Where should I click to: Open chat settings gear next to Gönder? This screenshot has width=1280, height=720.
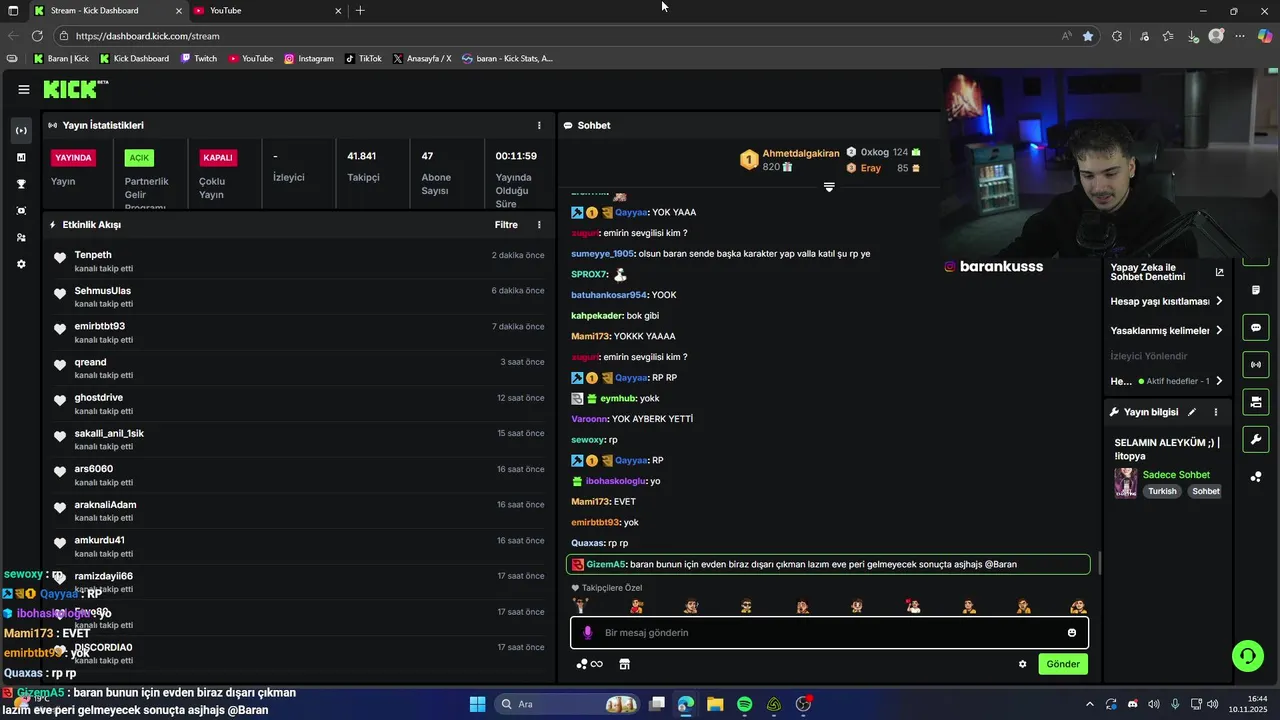pos(1022,664)
